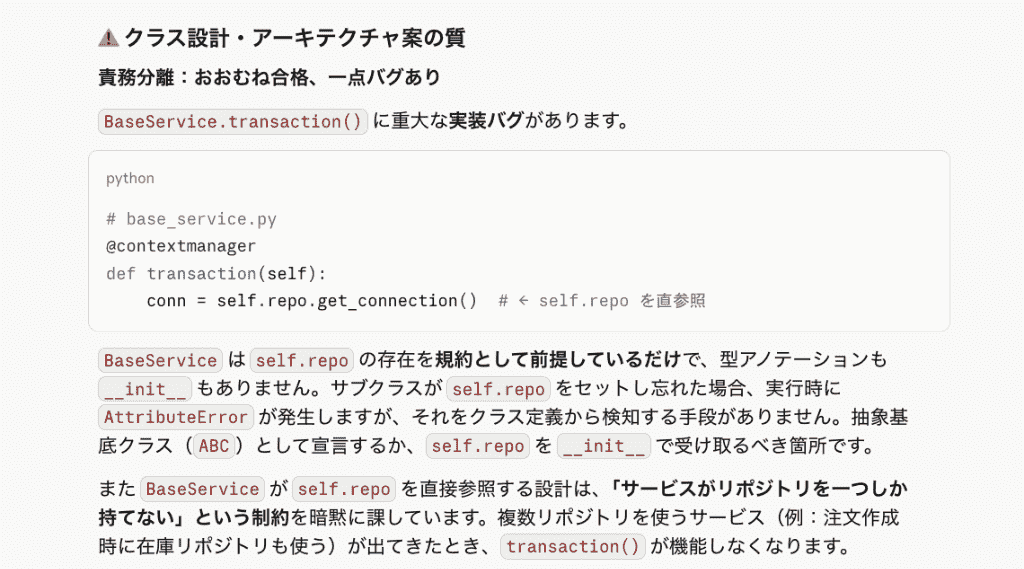This screenshot has height=569, width=1024.
Task: Click the transaction() chip before が機能しなくなります
Action: click(574, 547)
